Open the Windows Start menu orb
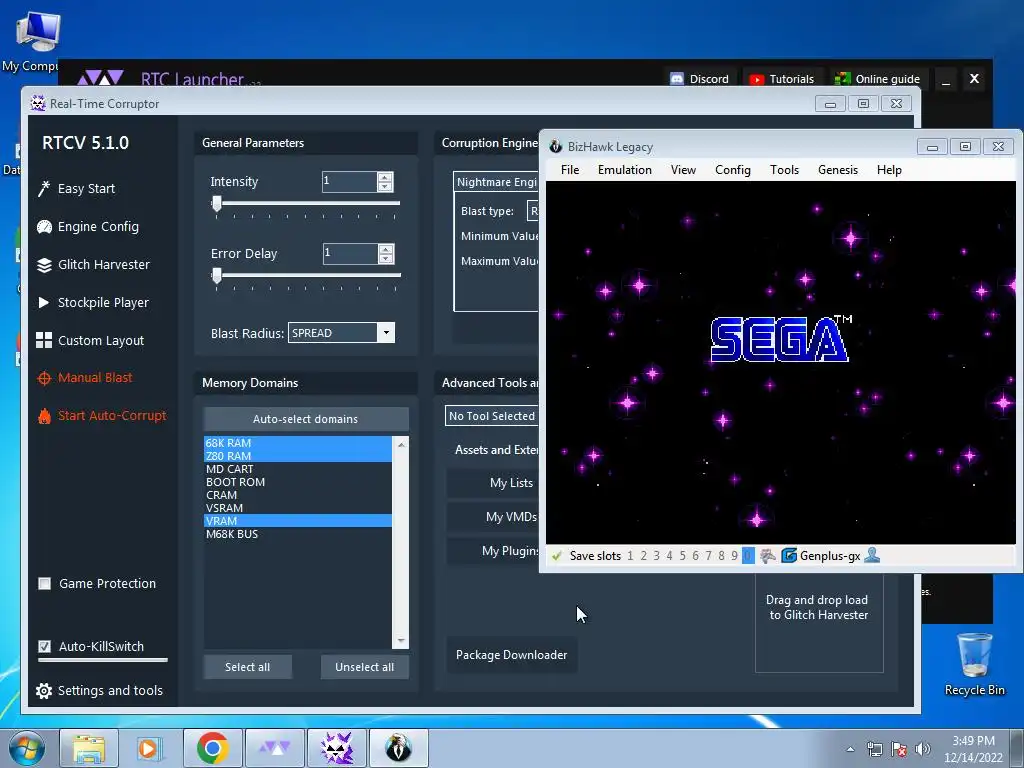 click(27, 748)
